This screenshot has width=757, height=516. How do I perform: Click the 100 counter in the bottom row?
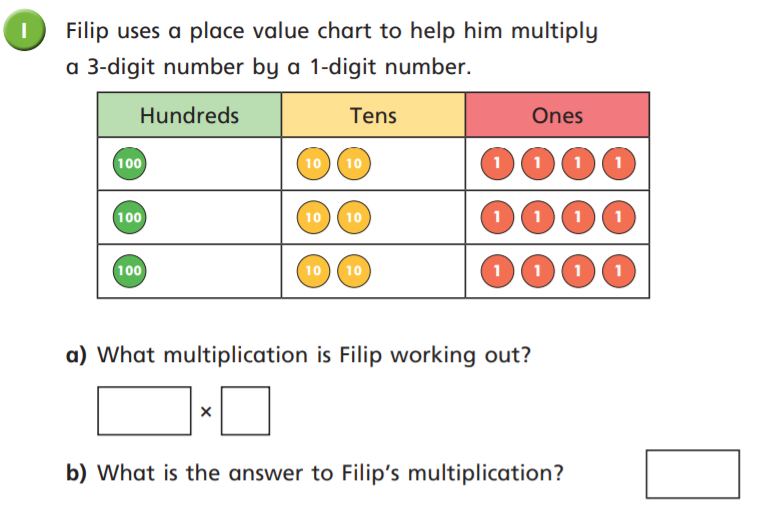point(129,270)
